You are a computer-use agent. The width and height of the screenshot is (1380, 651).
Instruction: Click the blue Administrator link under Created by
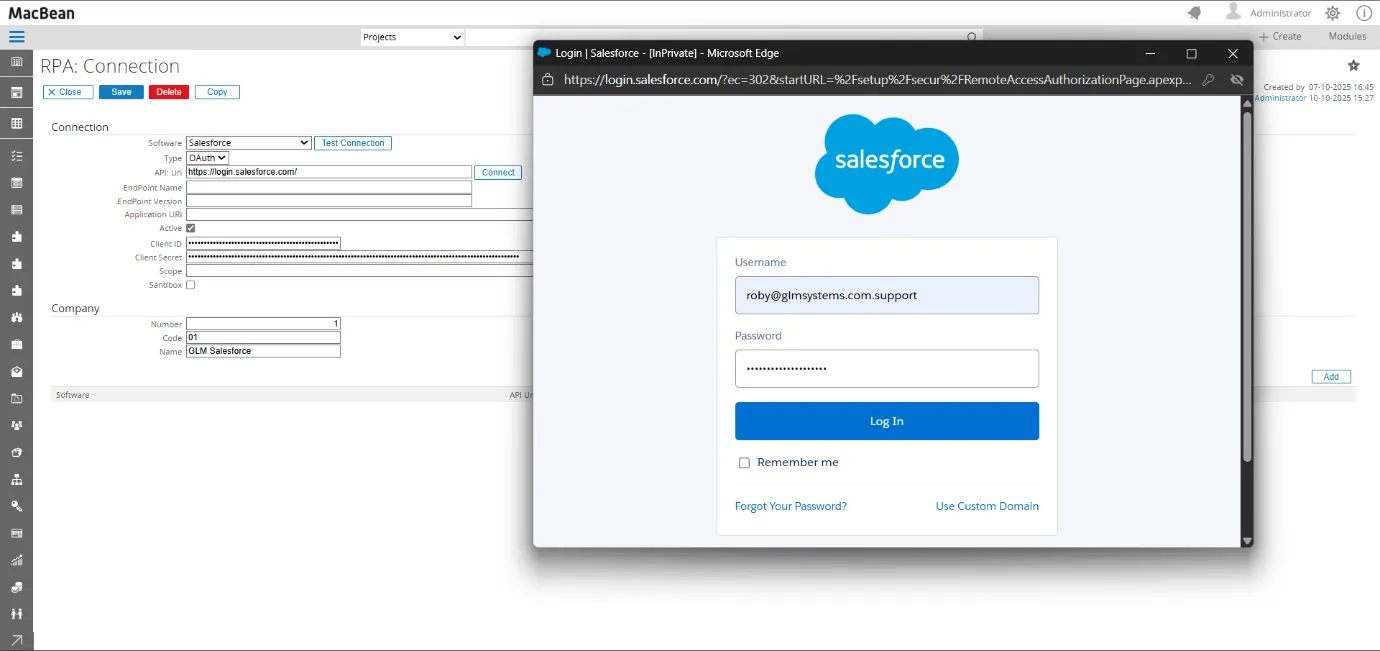click(1280, 98)
